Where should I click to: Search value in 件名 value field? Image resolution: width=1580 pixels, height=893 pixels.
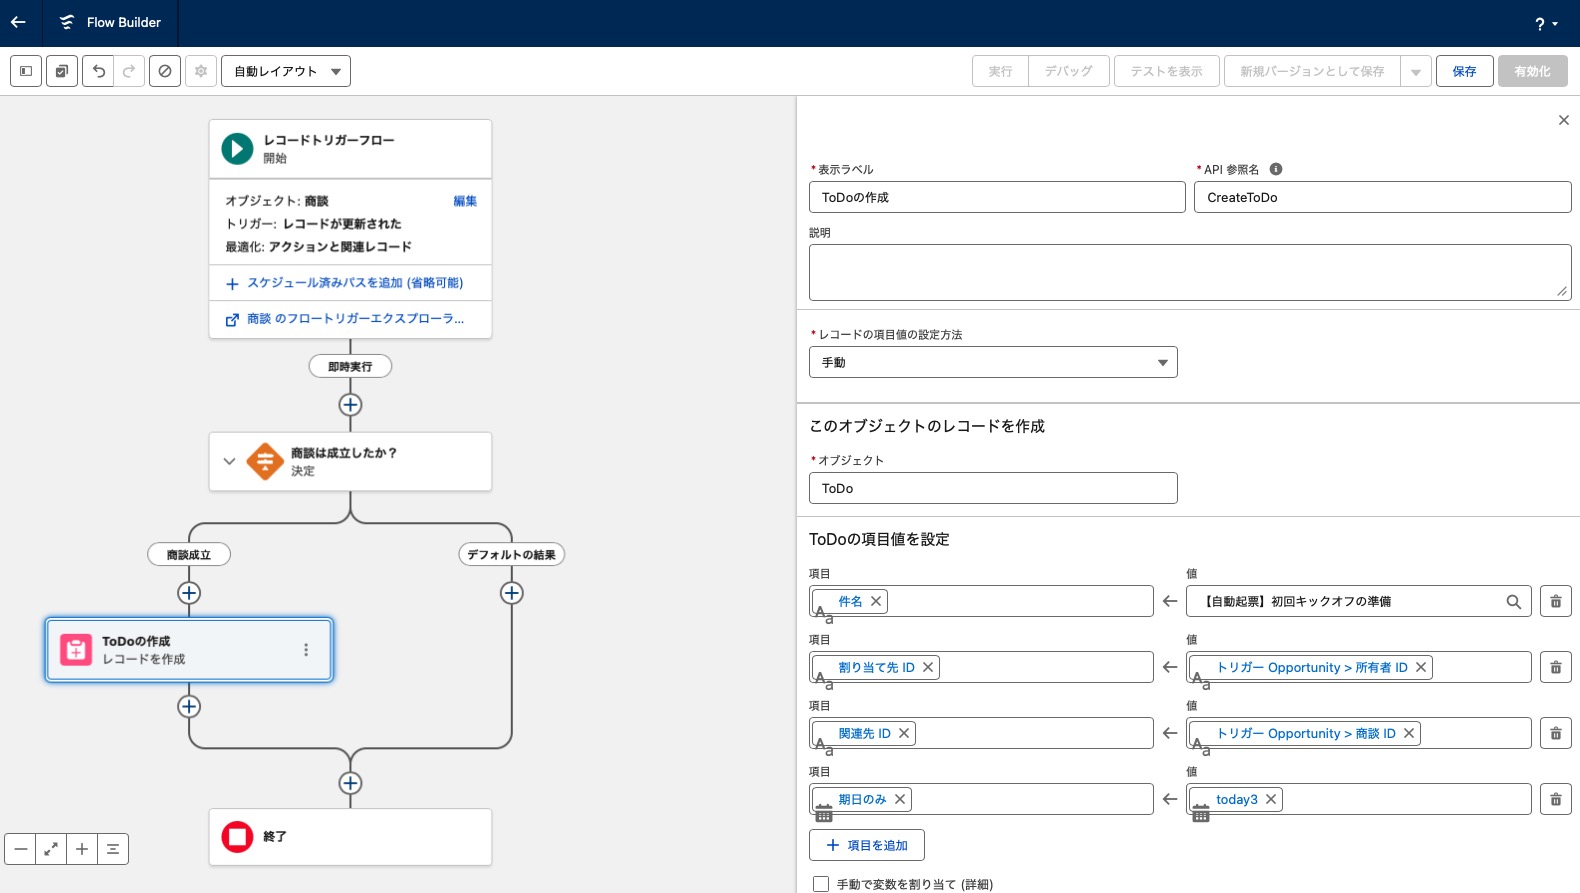(x=1359, y=601)
